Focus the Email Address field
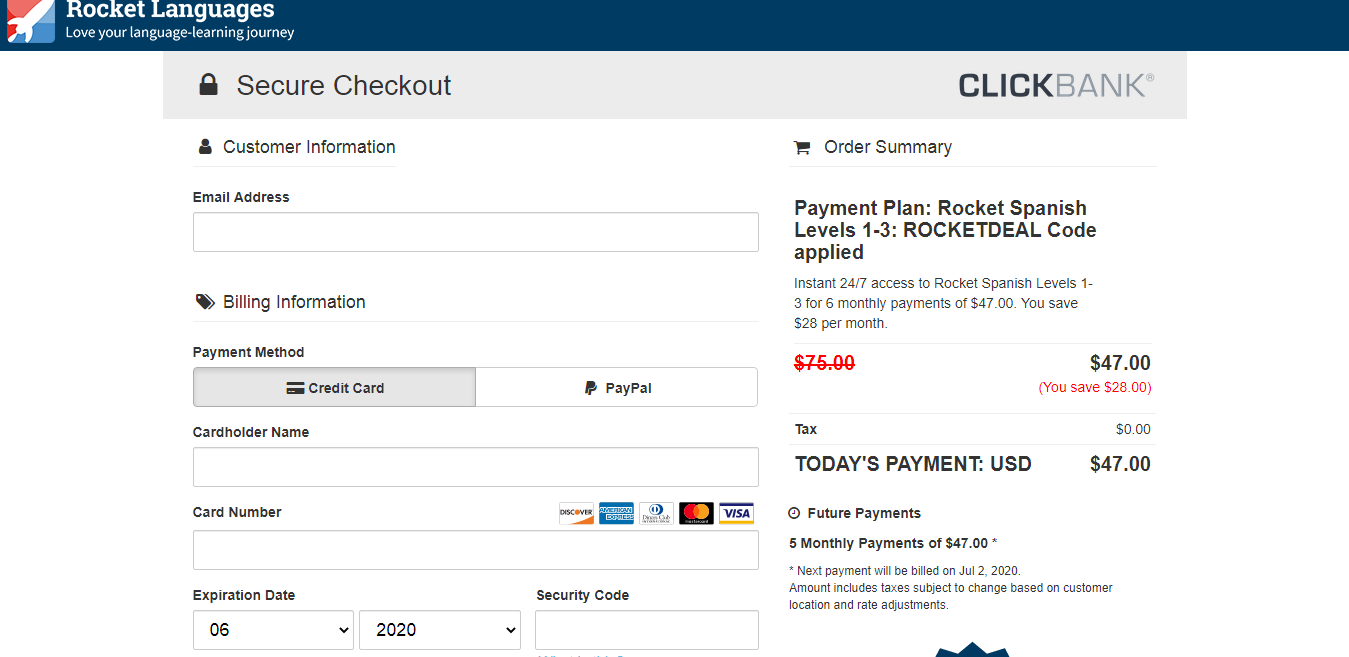Viewport: 1349px width, 657px height. [475, 232]
